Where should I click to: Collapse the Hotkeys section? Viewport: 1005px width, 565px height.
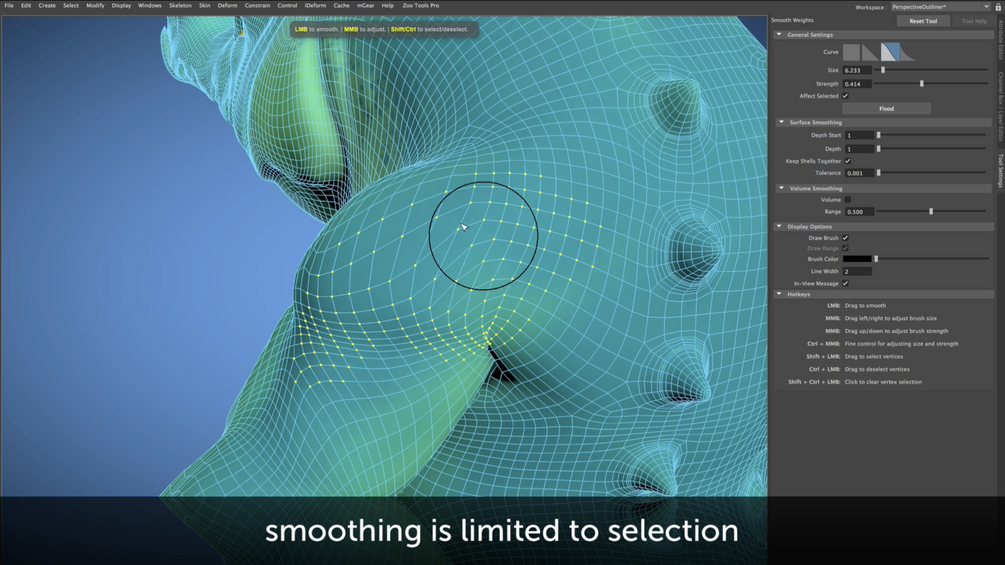point(779,294)
